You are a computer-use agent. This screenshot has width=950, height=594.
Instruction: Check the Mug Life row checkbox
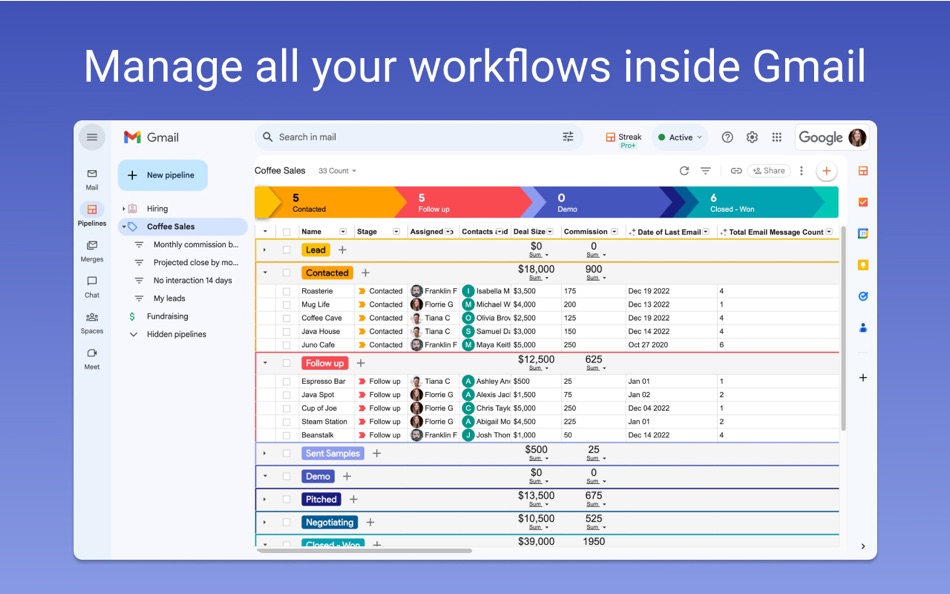point(287,304)
